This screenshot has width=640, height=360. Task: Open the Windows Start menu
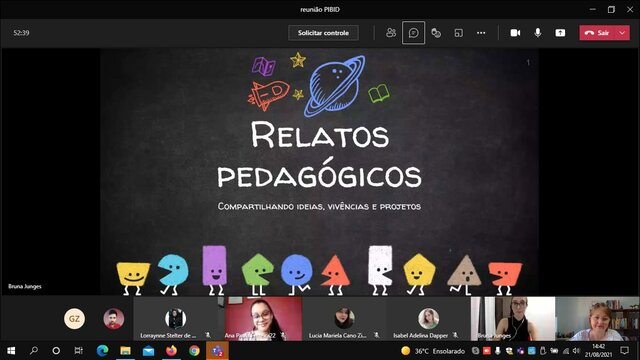(11, 351)
